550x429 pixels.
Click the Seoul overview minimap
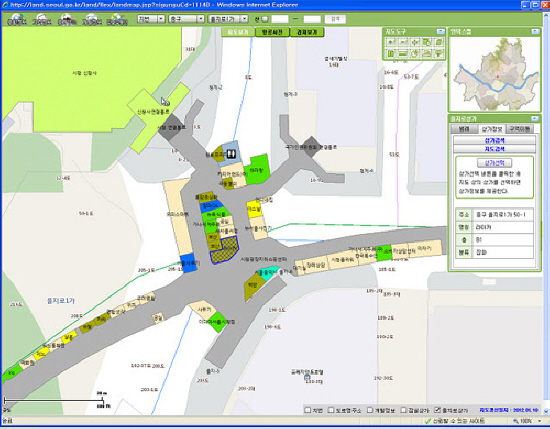(495, 74)
